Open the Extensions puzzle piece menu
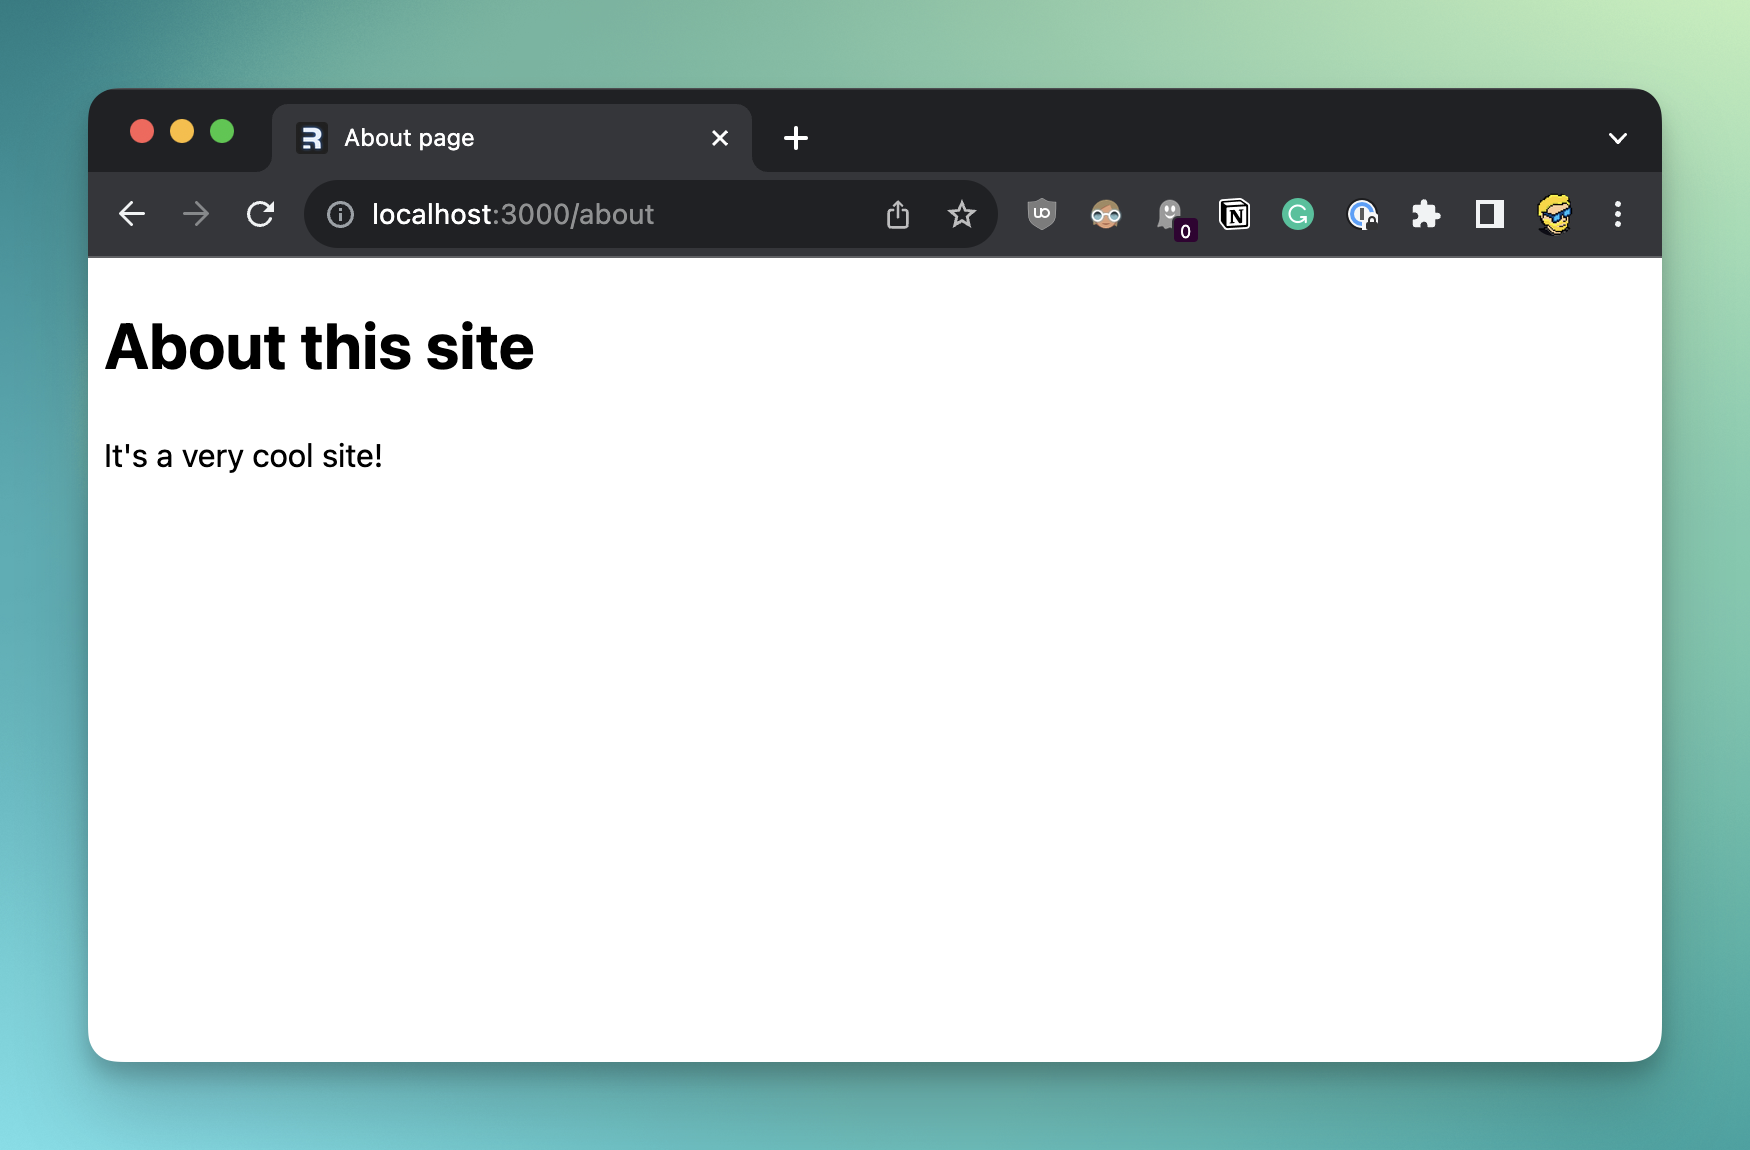 1425,214
